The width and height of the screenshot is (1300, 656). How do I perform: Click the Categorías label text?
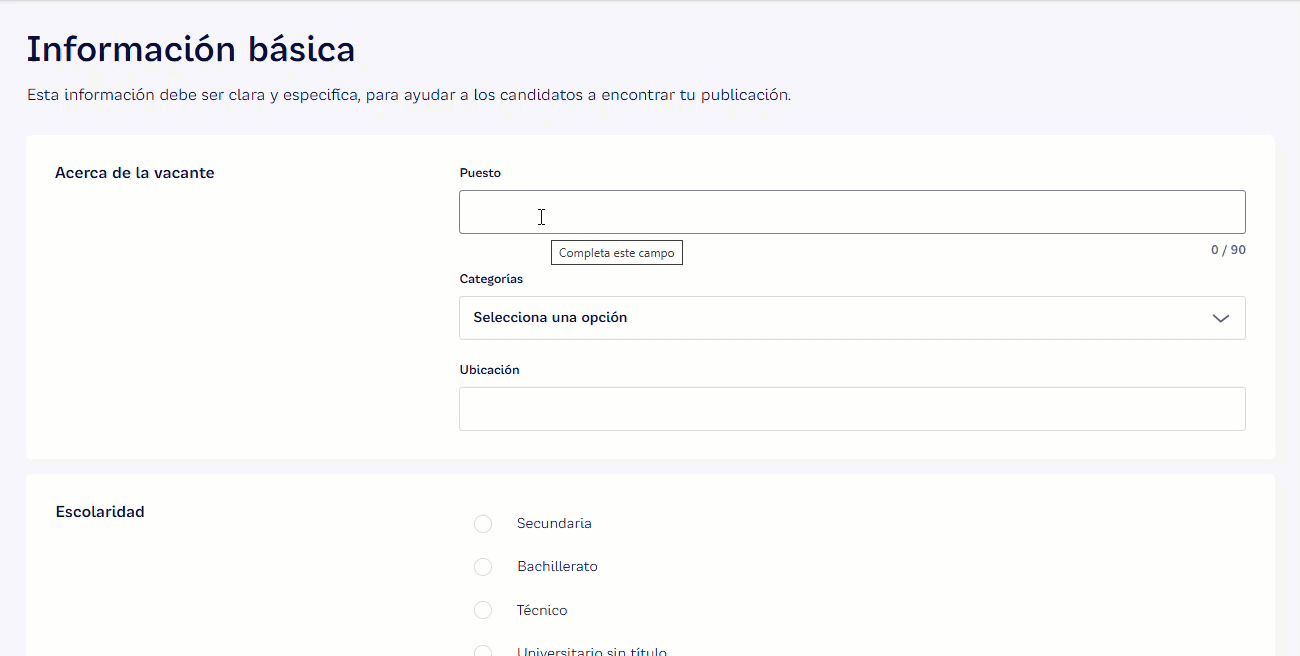tap(491, 279)
